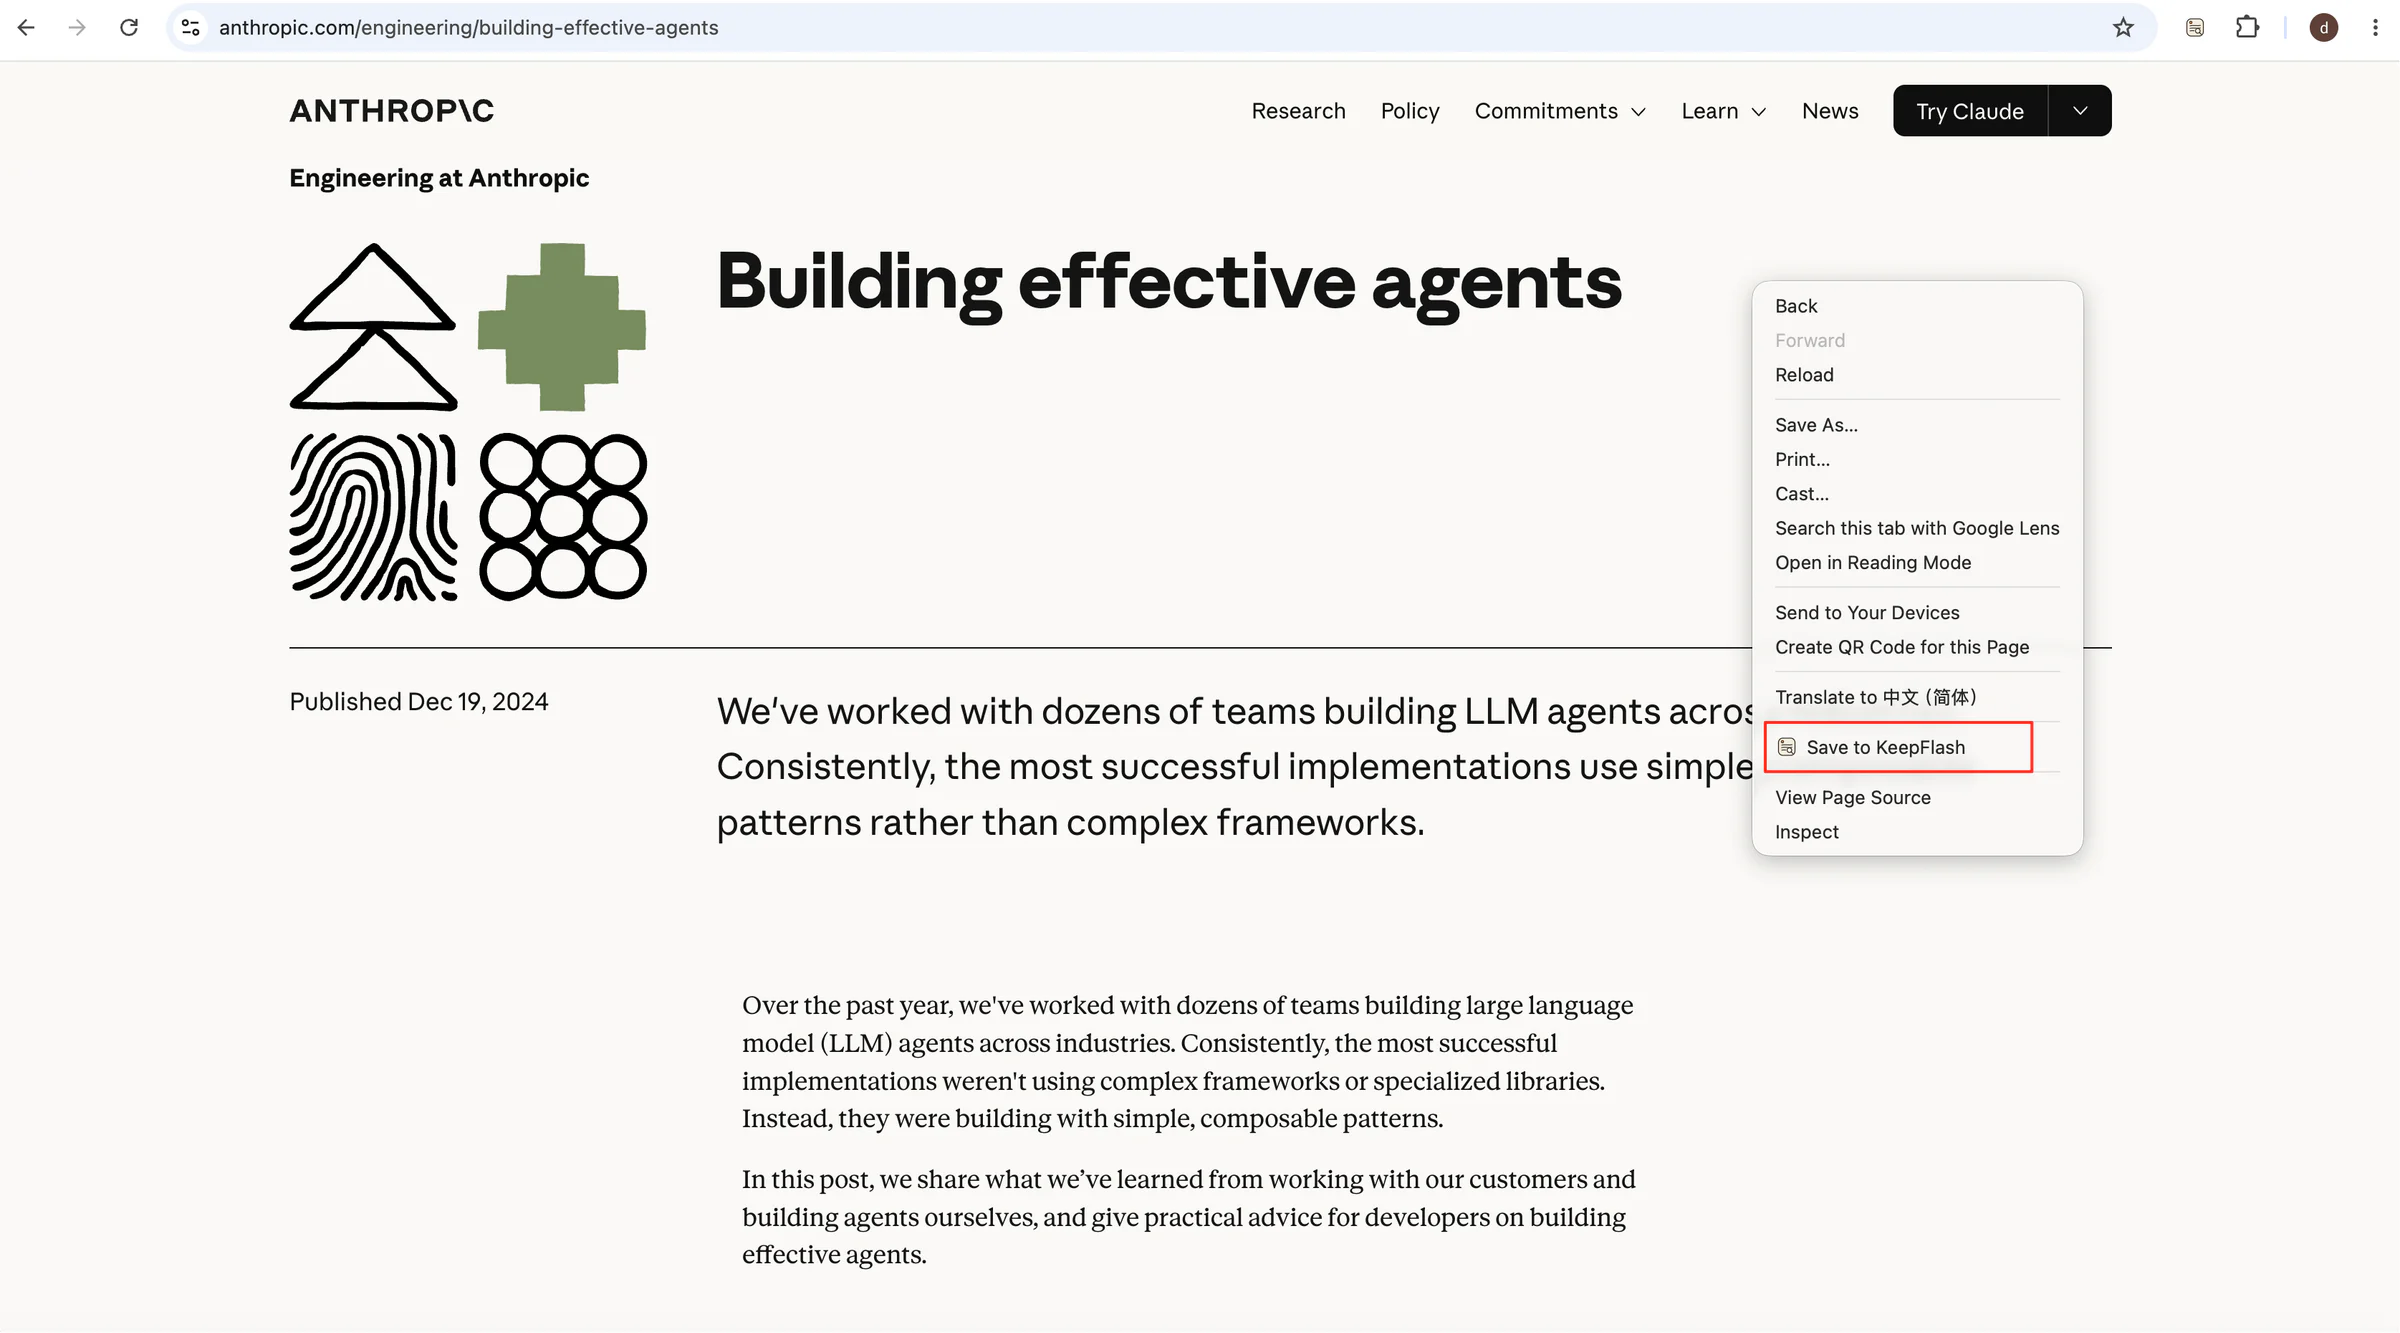Click the Published Dec 19, 2024 date
The height and width of the screenshot is (1333, 2400).
click(419, 702)
